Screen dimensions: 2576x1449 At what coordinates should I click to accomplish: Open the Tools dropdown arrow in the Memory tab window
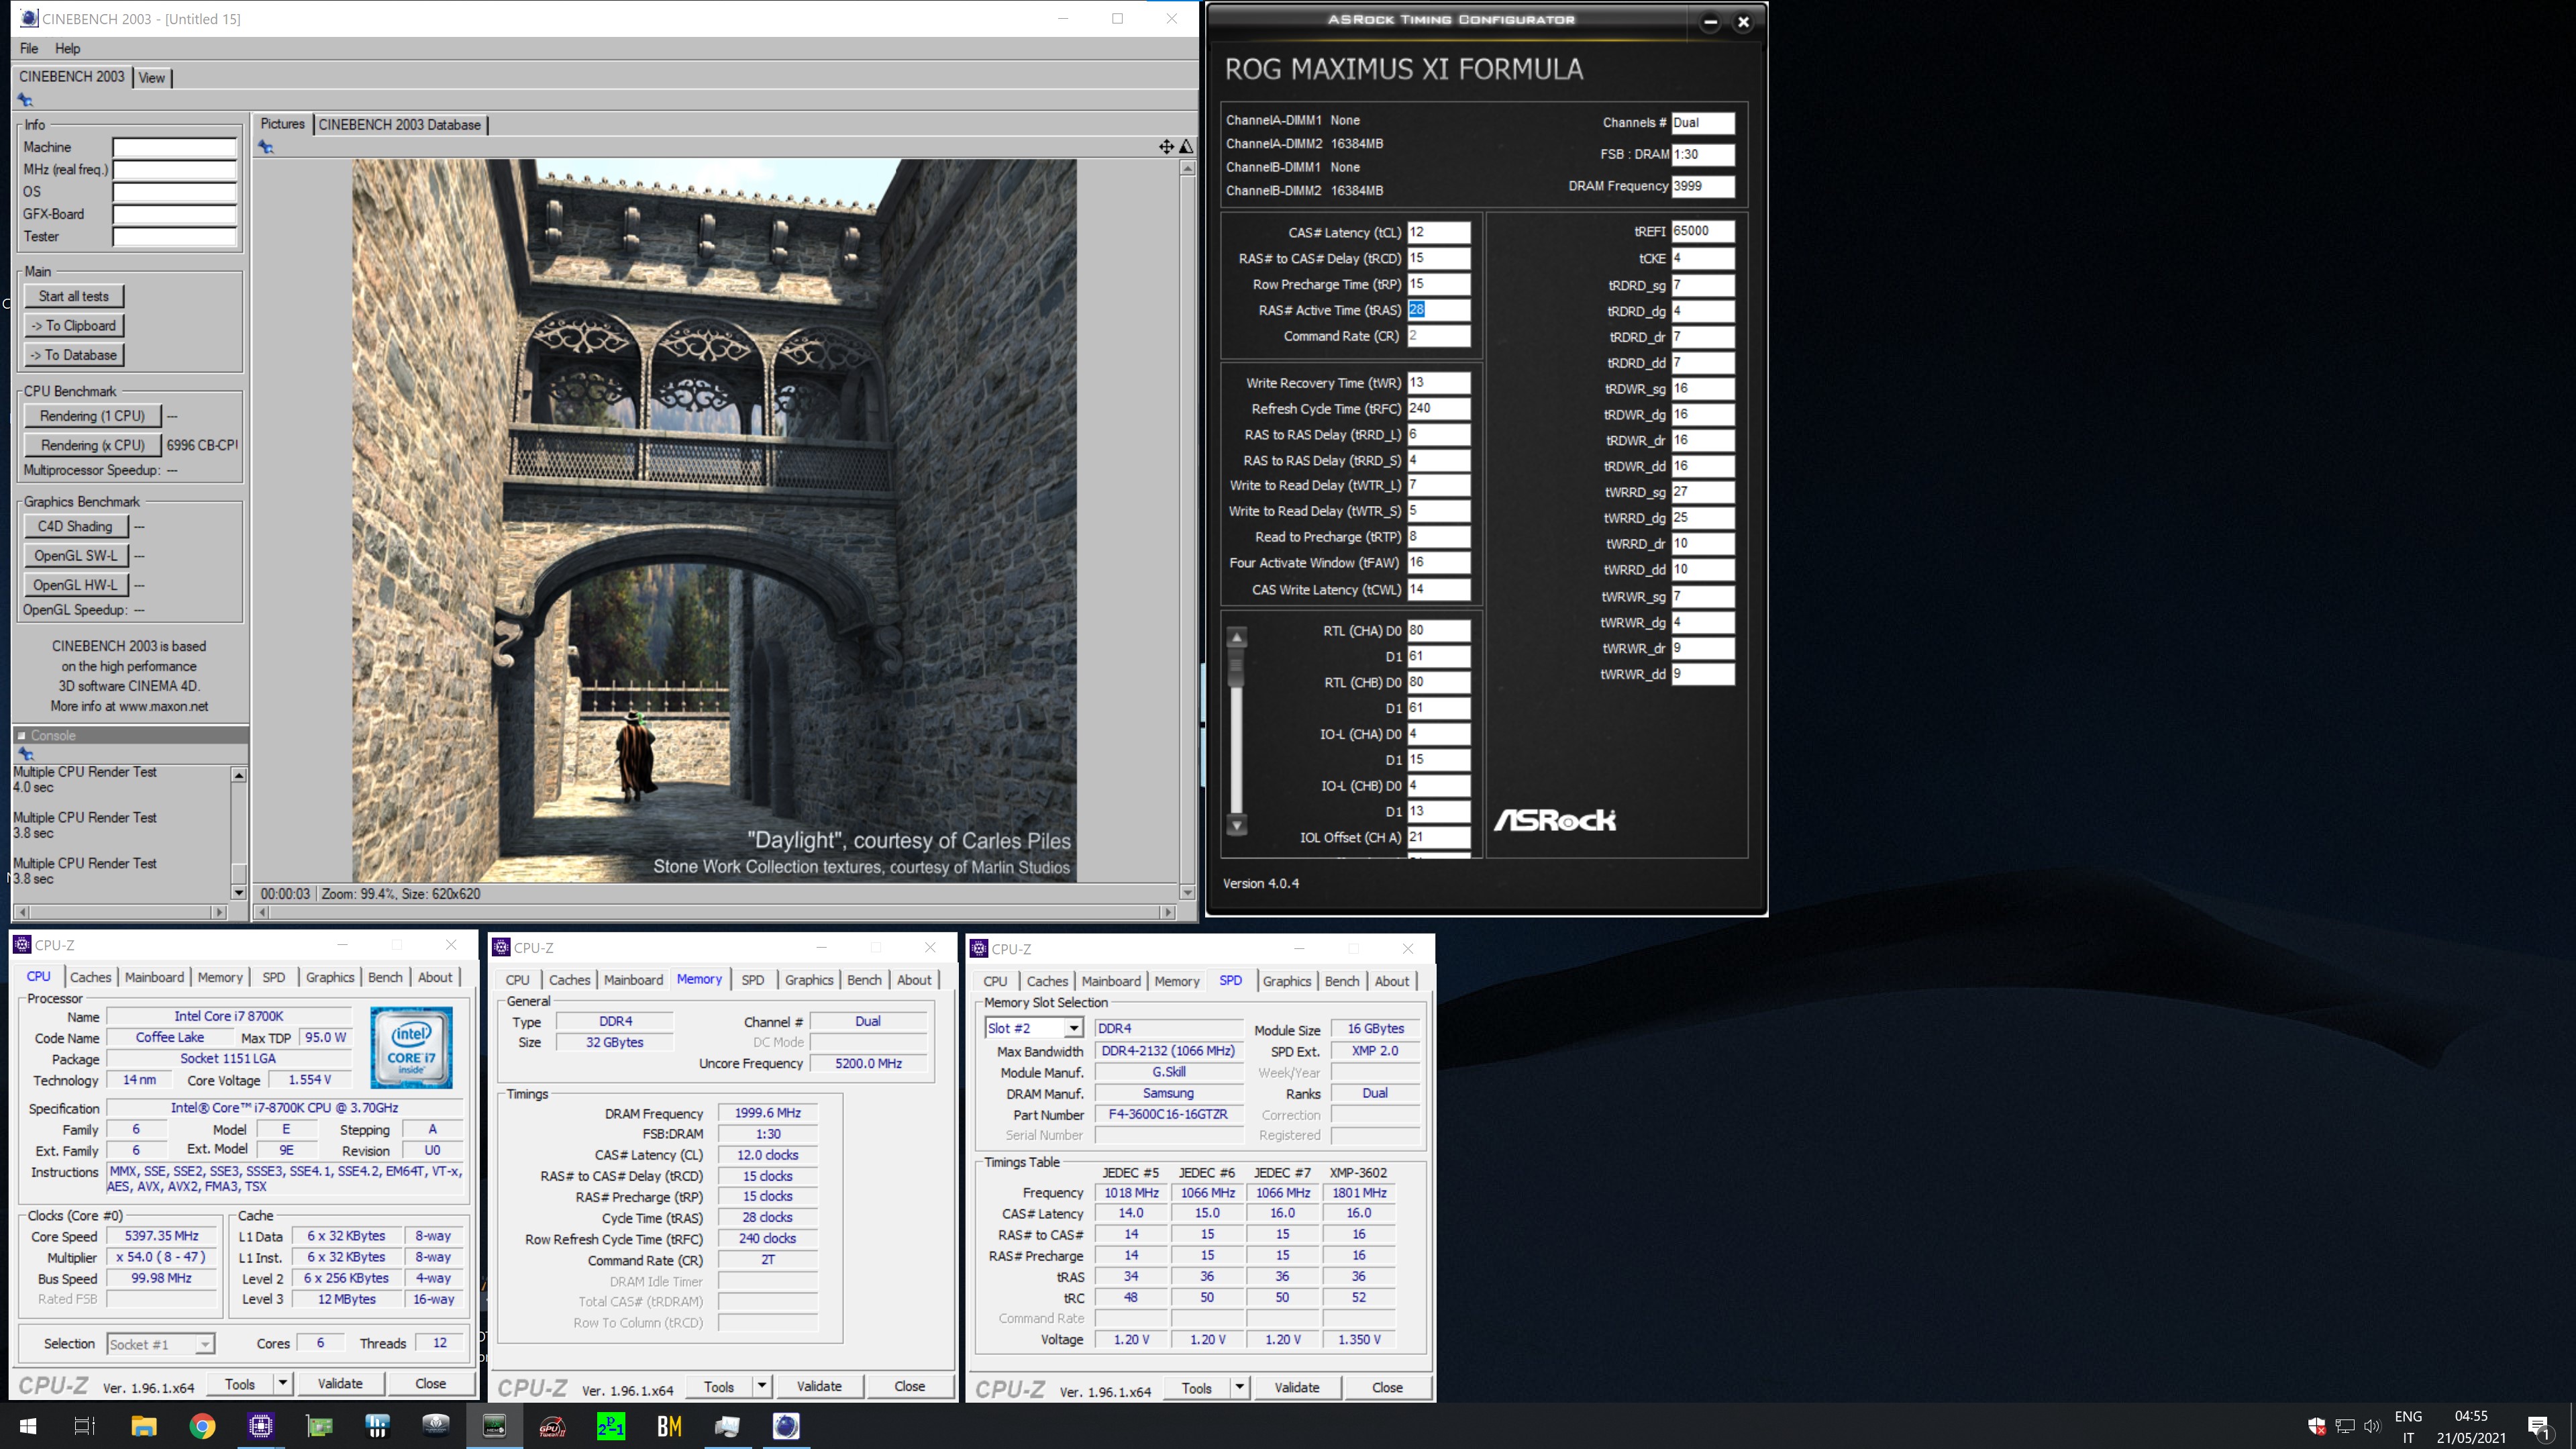click(762, 1386)
